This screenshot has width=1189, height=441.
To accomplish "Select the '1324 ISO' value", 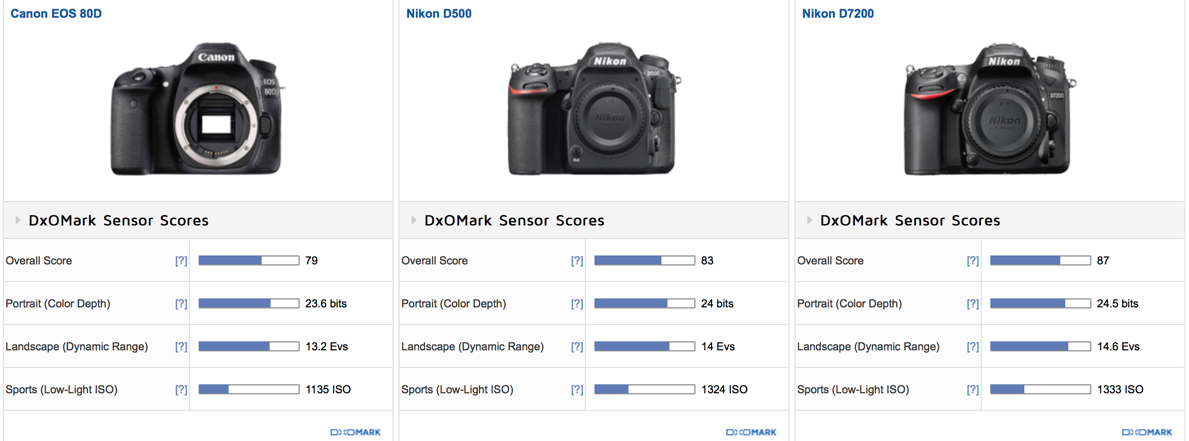I will point(724,390).
